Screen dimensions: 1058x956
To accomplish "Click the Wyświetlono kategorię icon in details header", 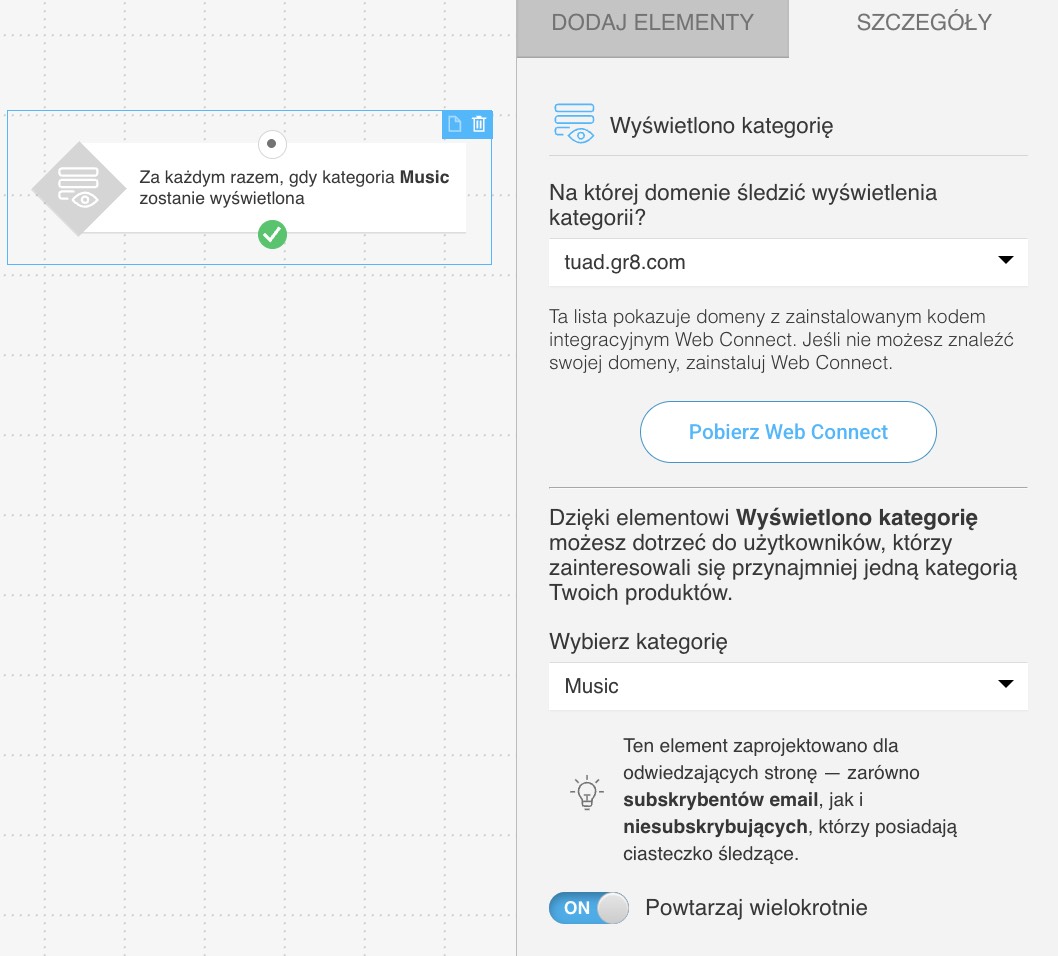I will point(574,123).
